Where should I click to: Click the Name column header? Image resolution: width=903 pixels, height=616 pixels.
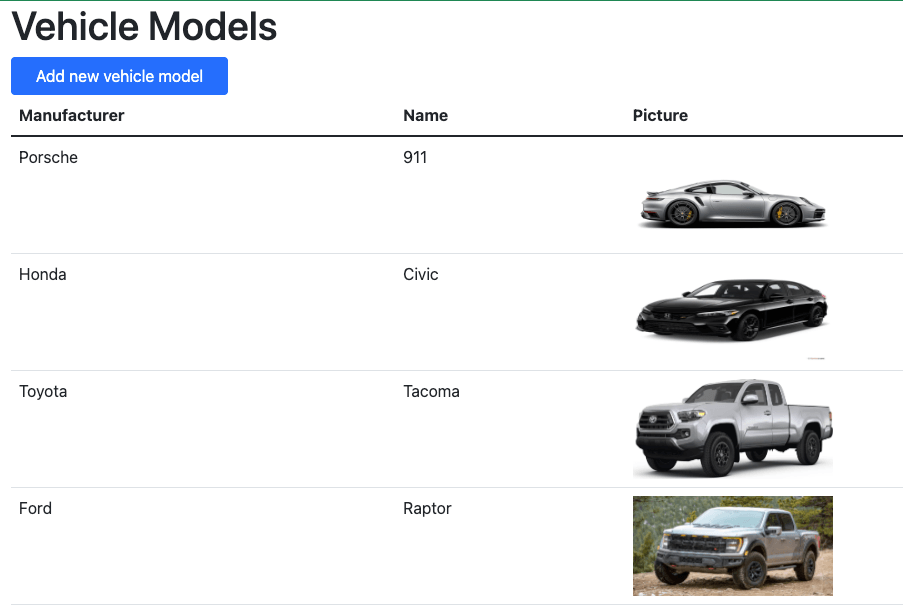[x=426, y=116]
